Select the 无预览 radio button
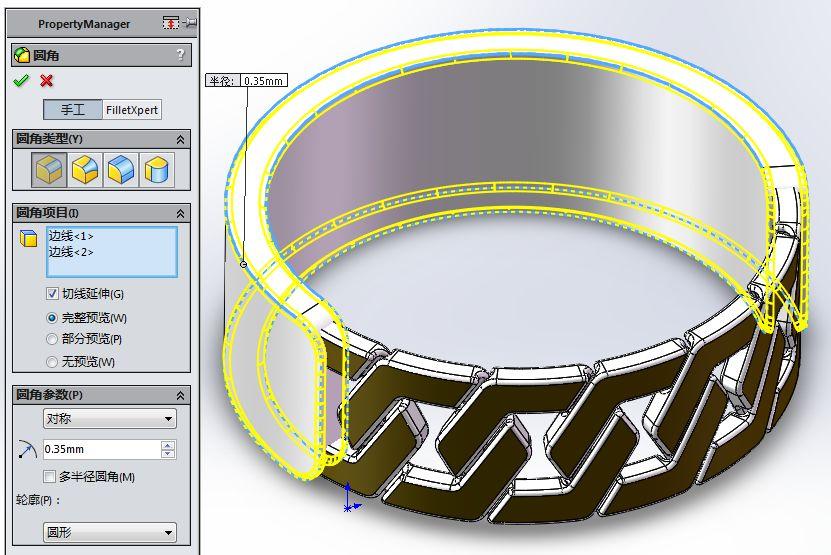 click(52, 362)
